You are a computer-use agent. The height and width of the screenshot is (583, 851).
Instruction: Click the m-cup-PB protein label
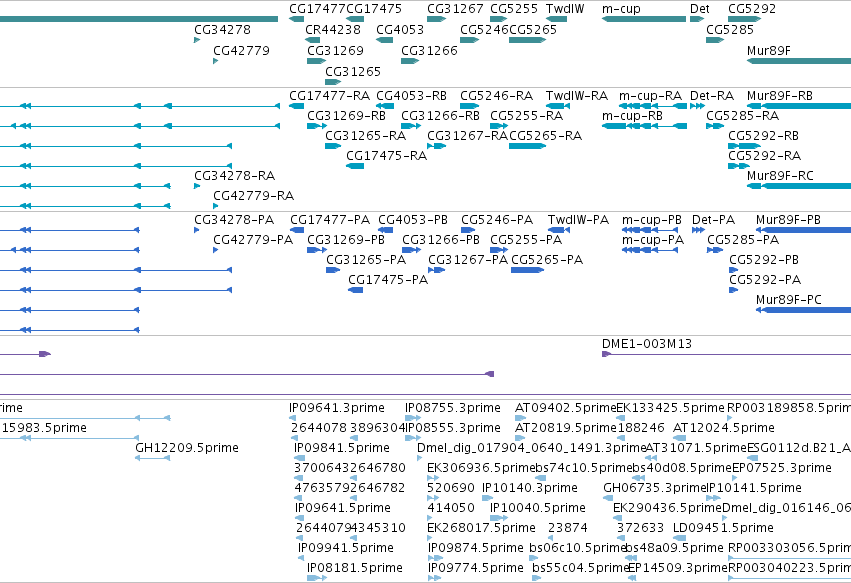[652, 220]
